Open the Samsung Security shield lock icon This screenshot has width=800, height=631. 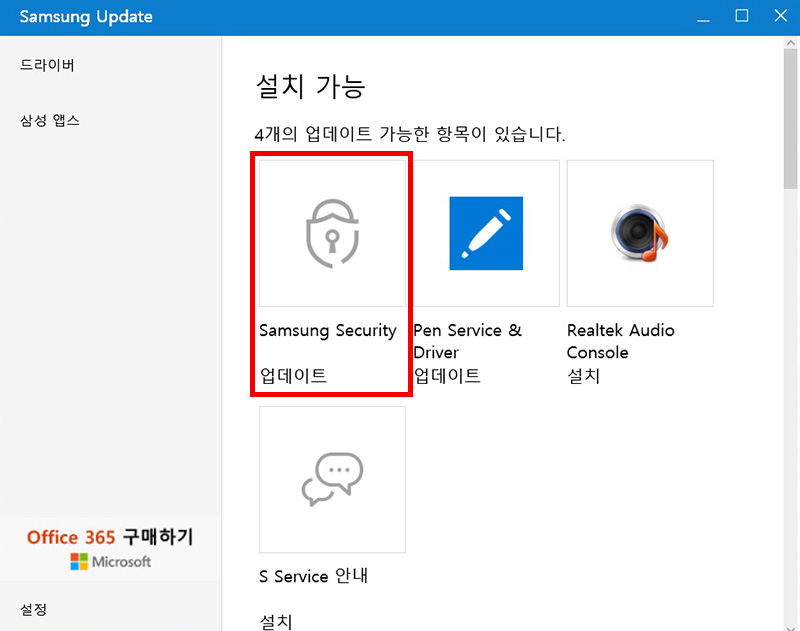pos(333,234)
